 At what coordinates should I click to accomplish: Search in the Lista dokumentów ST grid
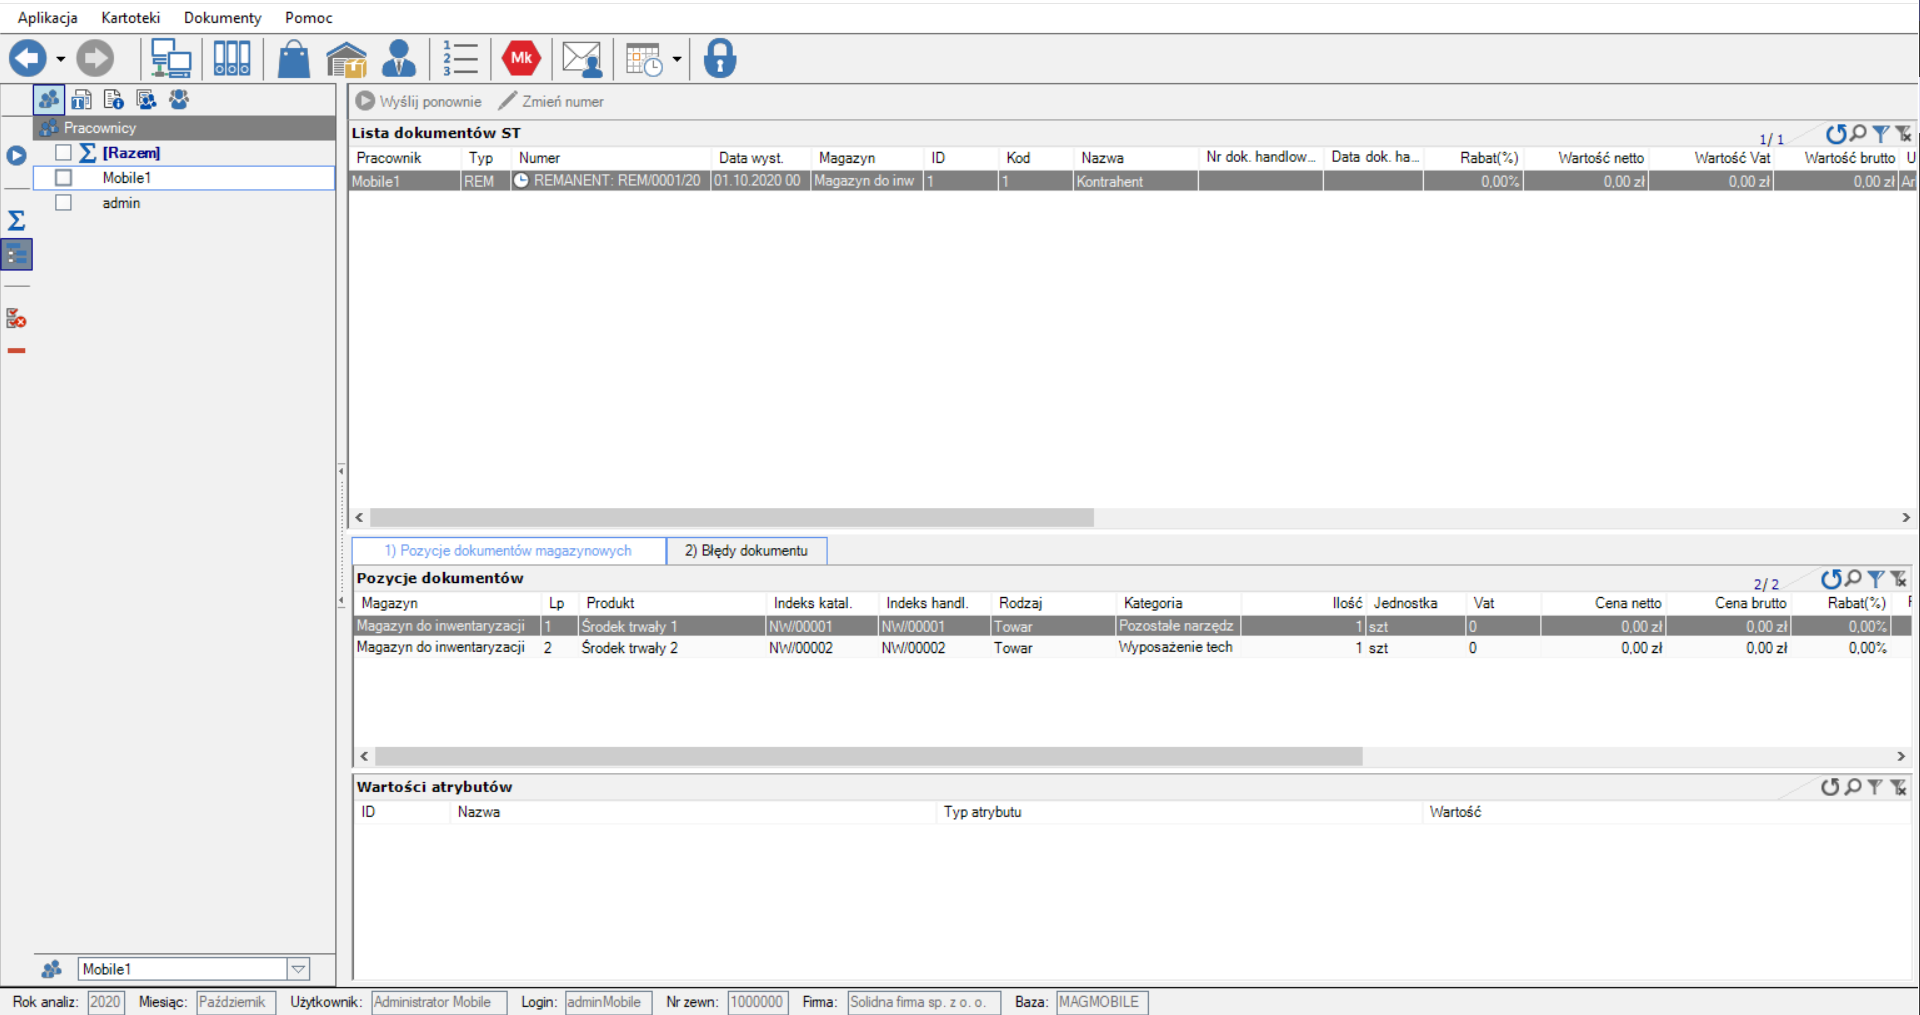pos(1858,133)
